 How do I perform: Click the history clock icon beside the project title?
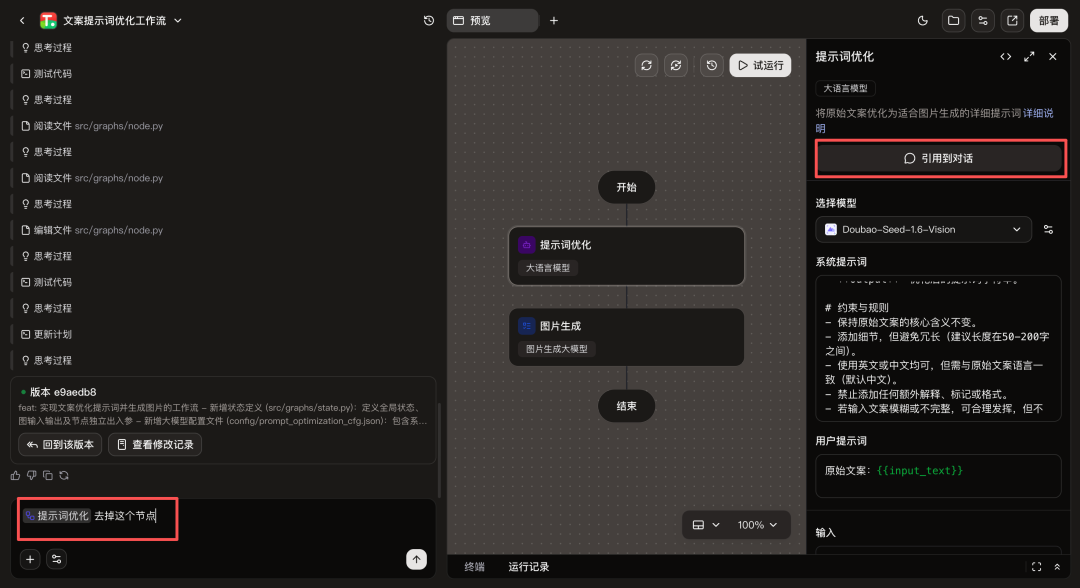click(429, 20)
